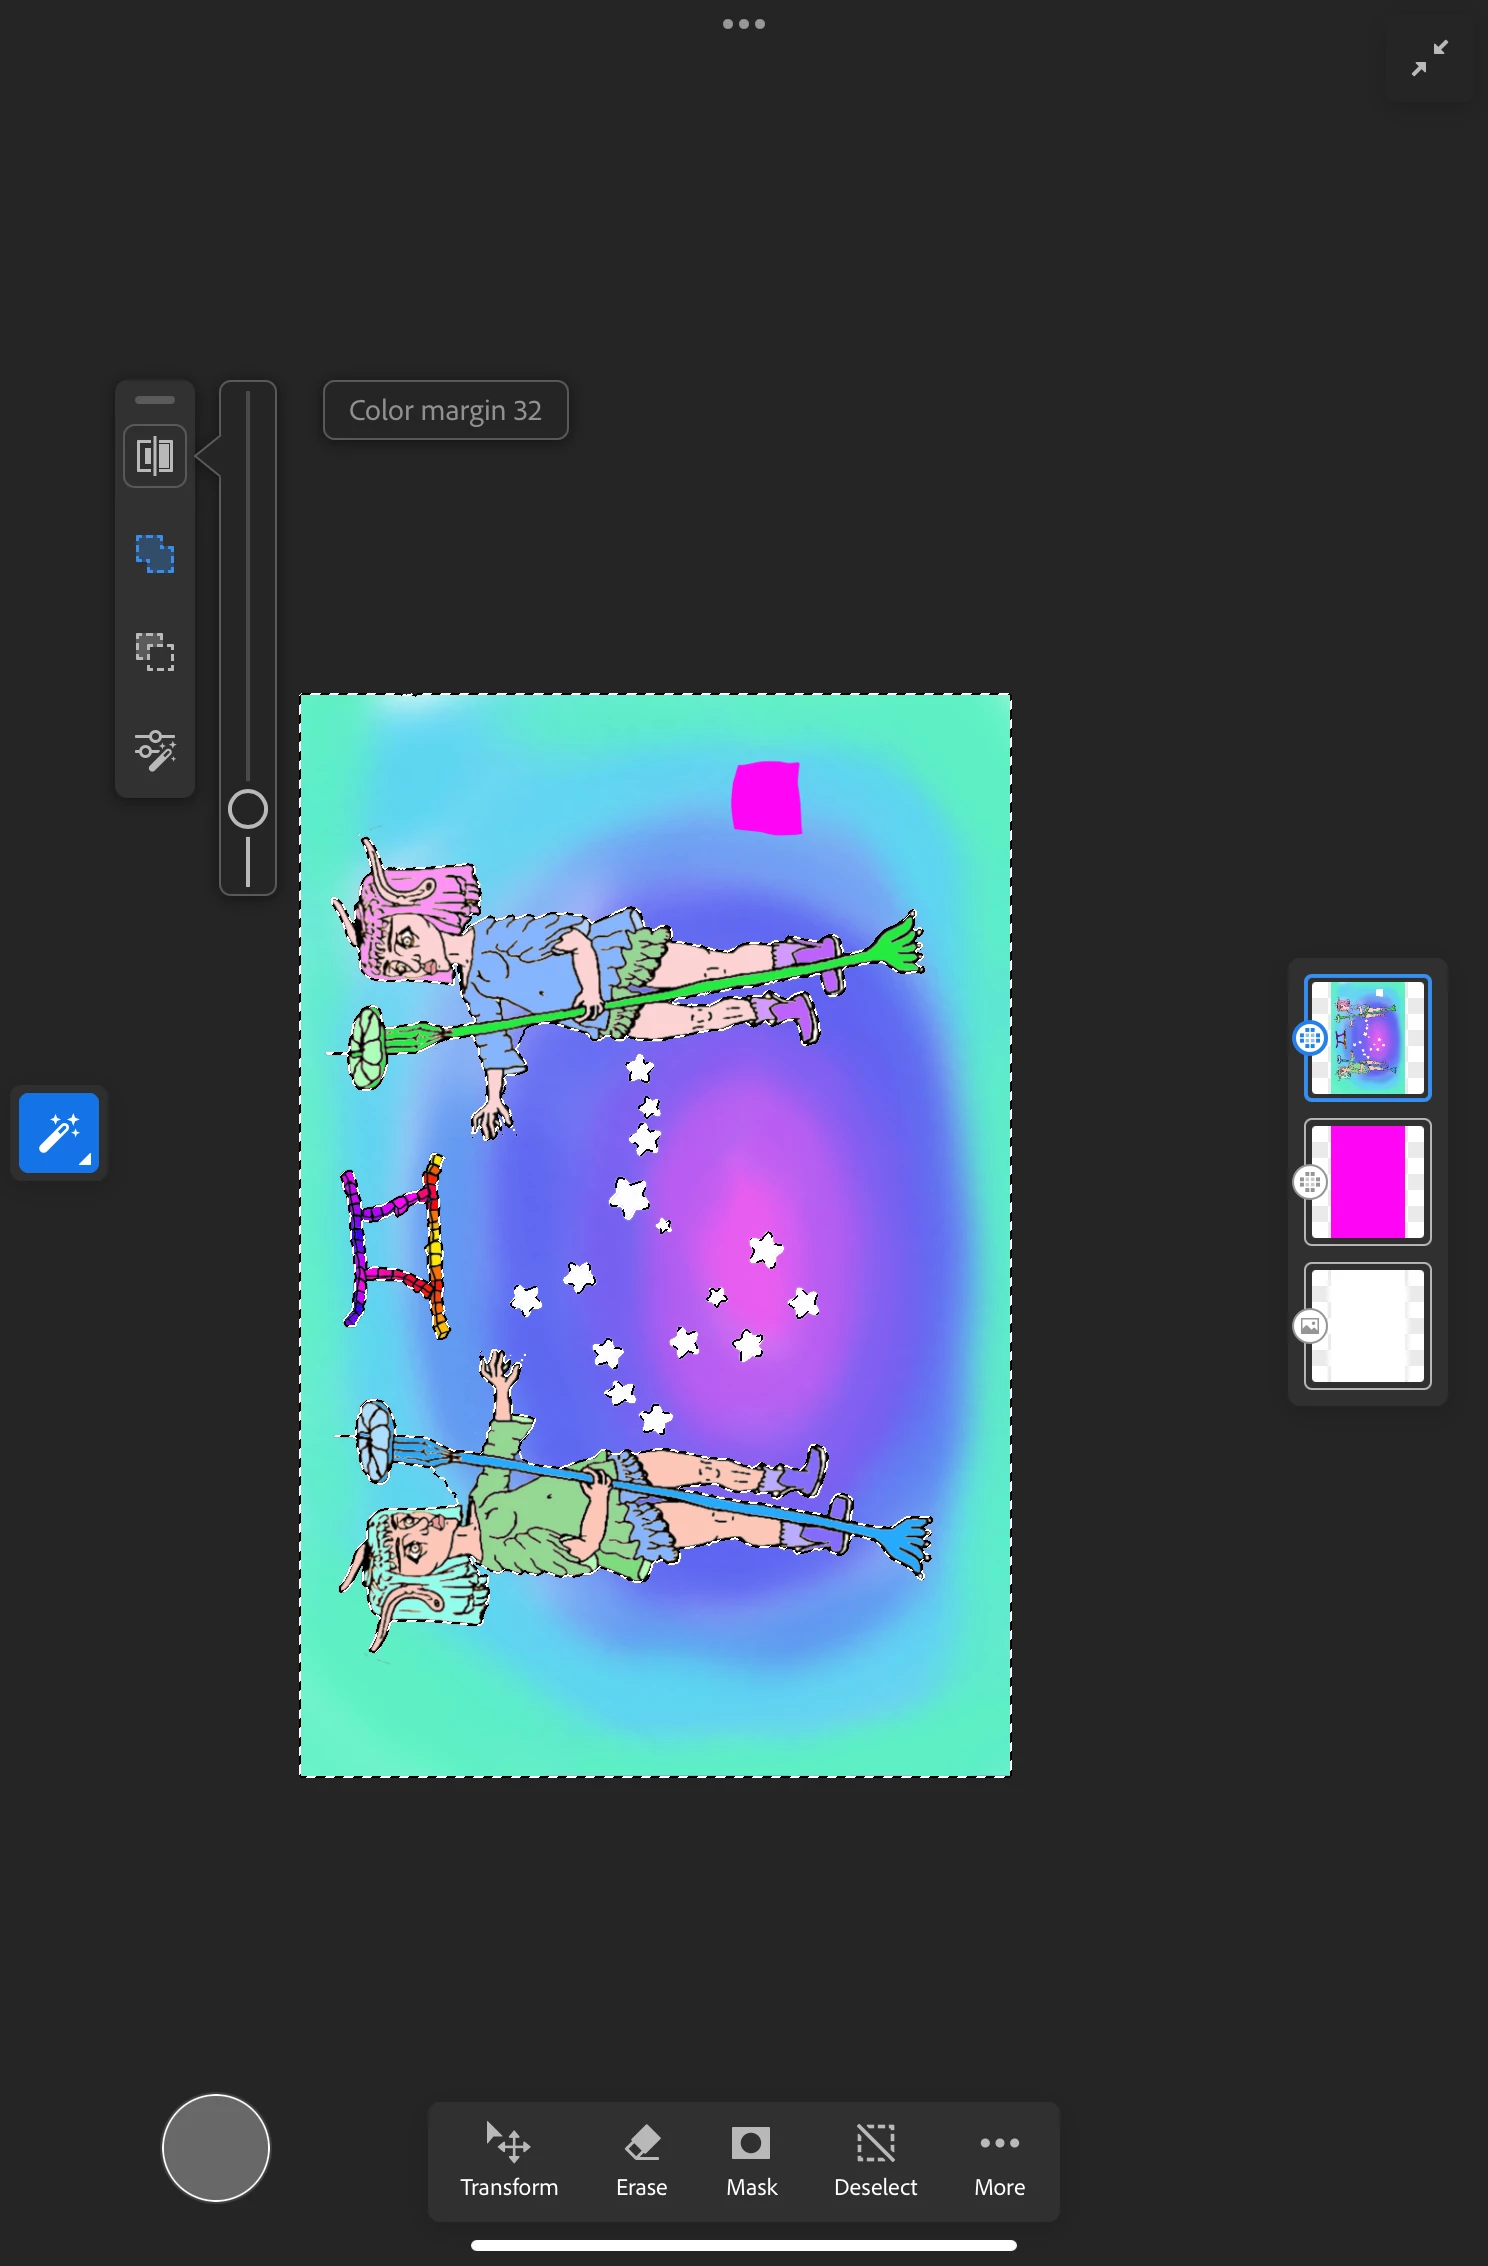Select the active Magic Wand tool
The height and width of the screenshot is (2266, 1488).
tap(59, 1132)
